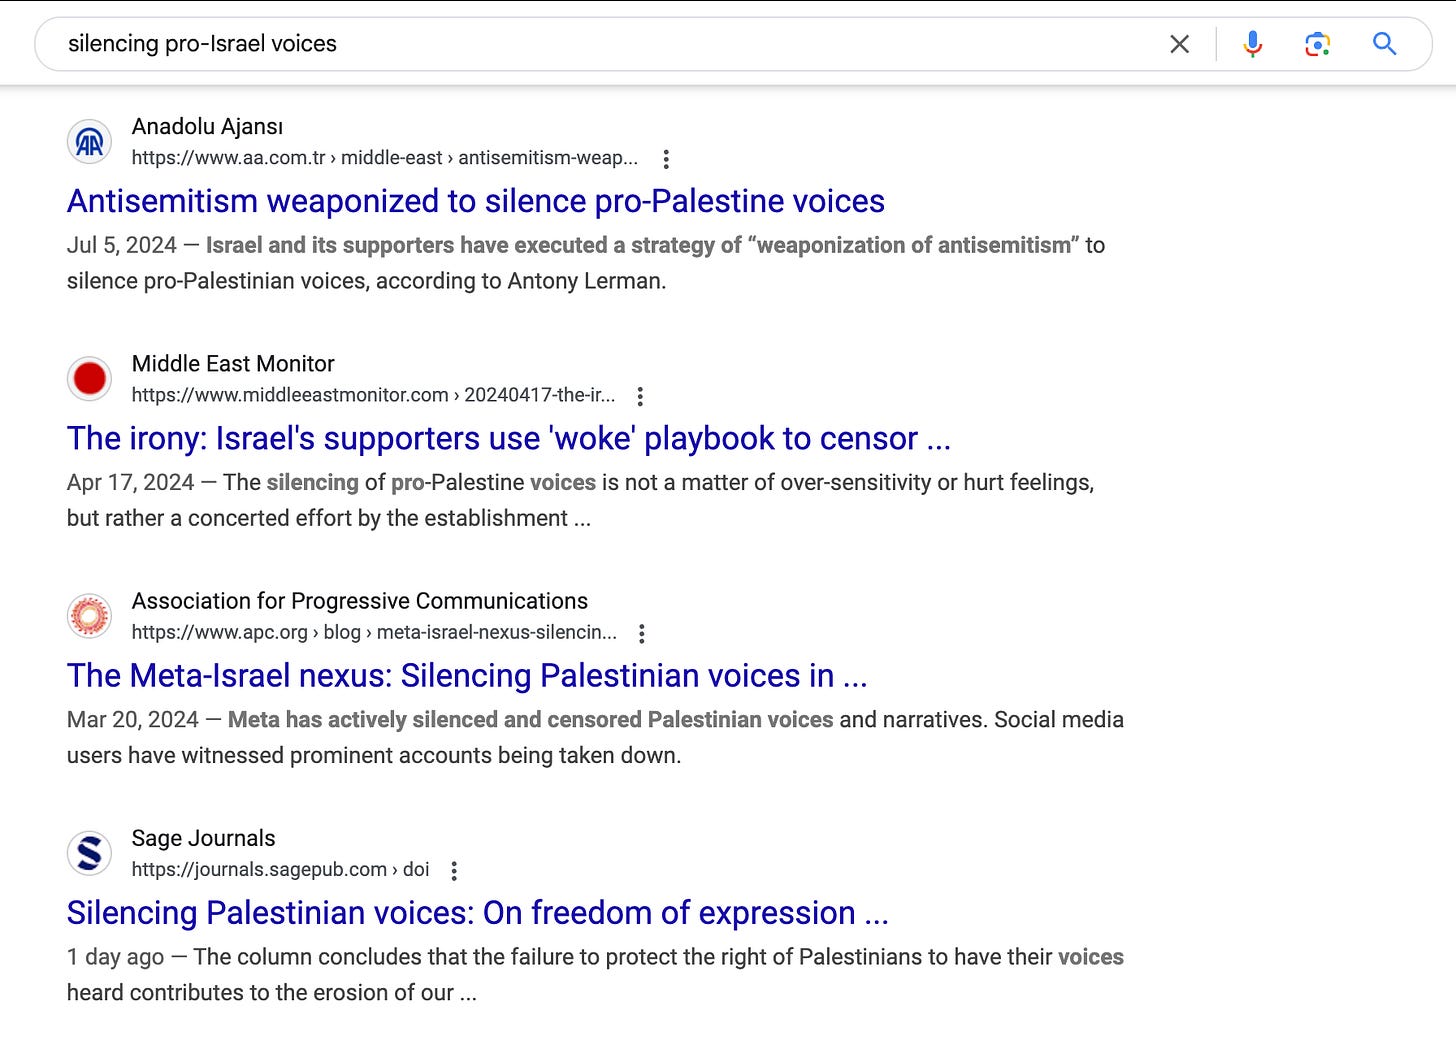Open 'Silencing Palestinian voices: On freedom of expression' link
This screenshot has height=1050, width=1456.
click(x=478, y=912)
